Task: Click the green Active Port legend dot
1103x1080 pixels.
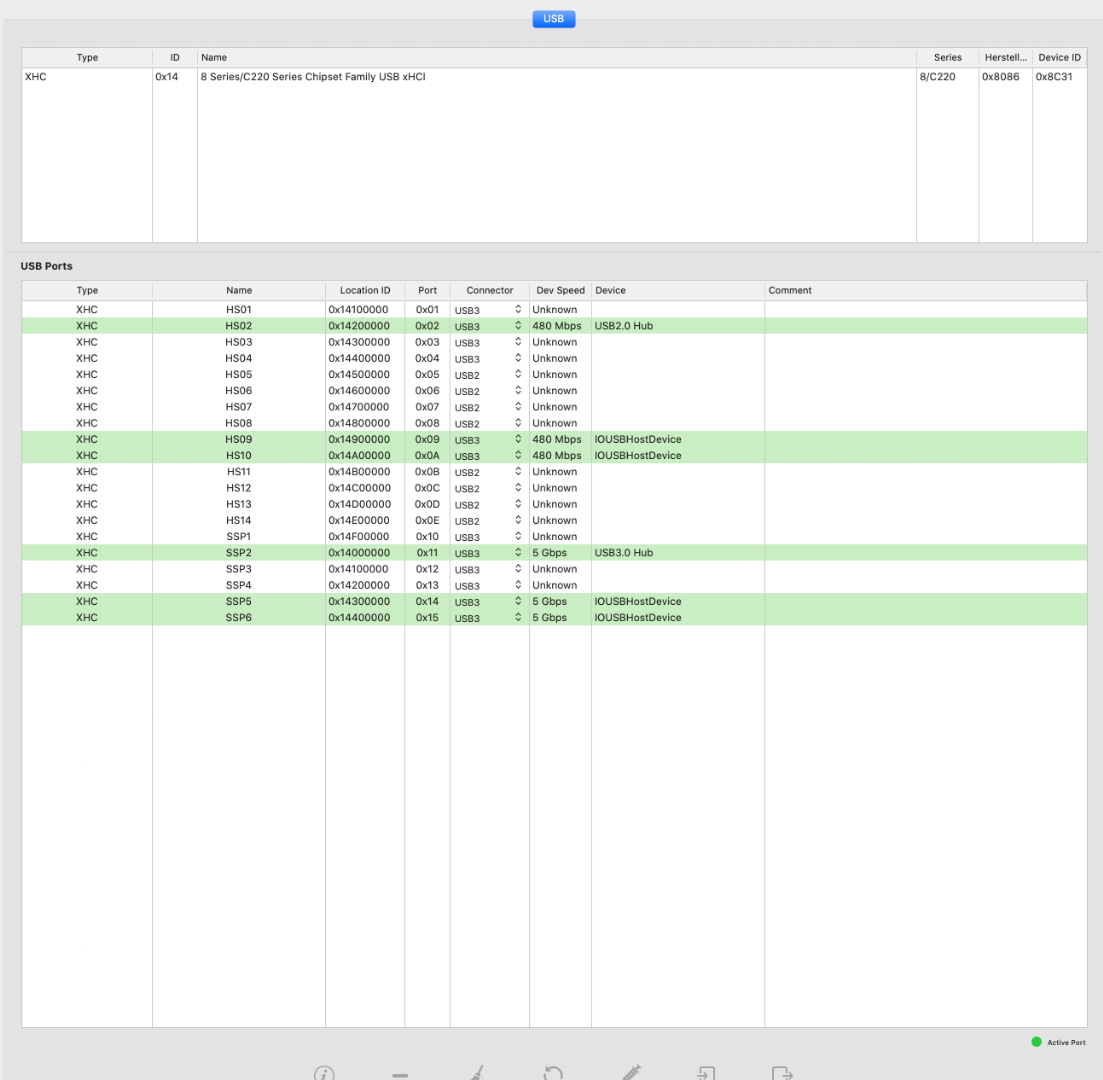Action: coord(1036,1042)
